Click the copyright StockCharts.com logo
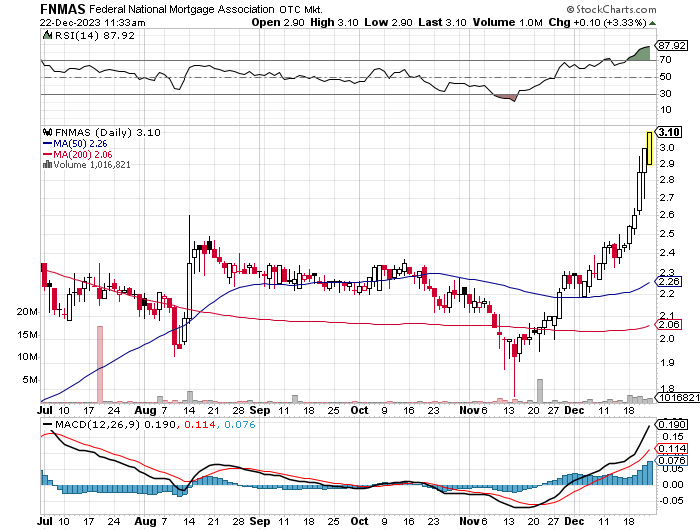This screenshot has height=530, width=700. [x=611, y=9]
